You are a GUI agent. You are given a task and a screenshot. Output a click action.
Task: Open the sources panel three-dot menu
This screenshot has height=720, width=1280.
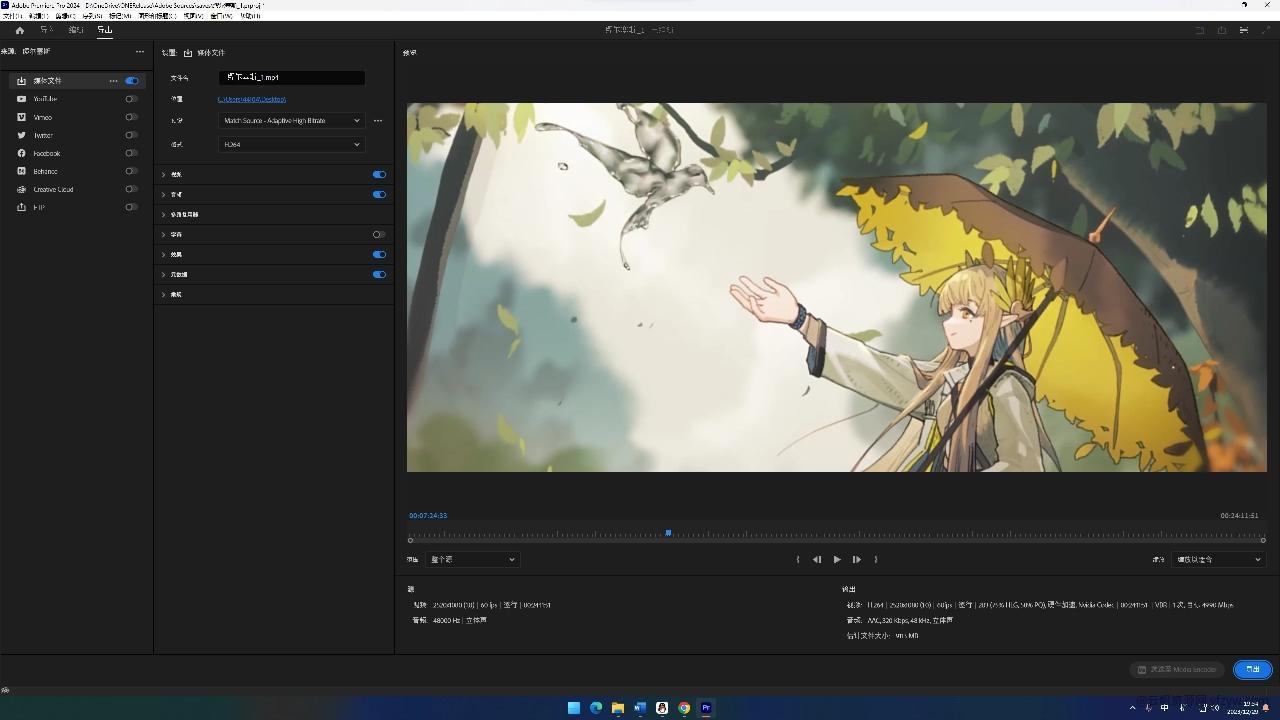pos(140,52)
